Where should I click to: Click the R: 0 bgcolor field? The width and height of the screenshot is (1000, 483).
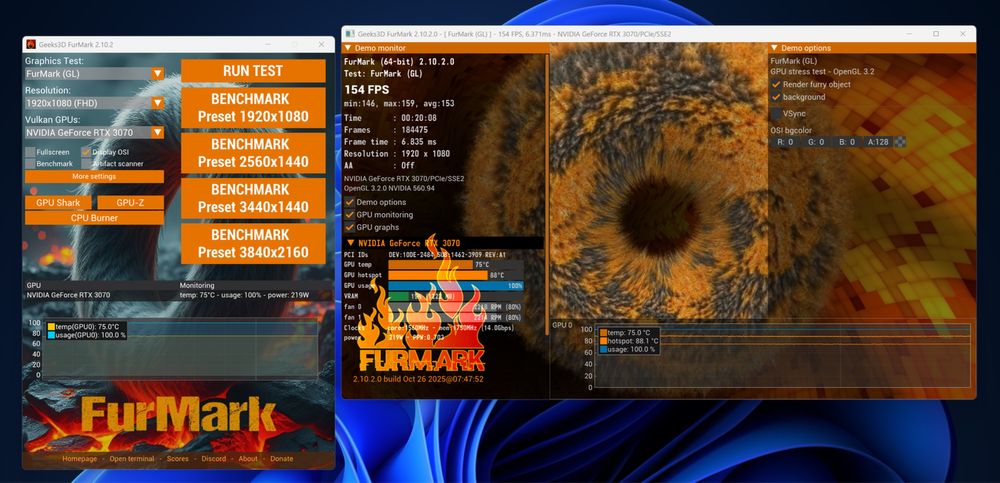click(x=785, y=142)
